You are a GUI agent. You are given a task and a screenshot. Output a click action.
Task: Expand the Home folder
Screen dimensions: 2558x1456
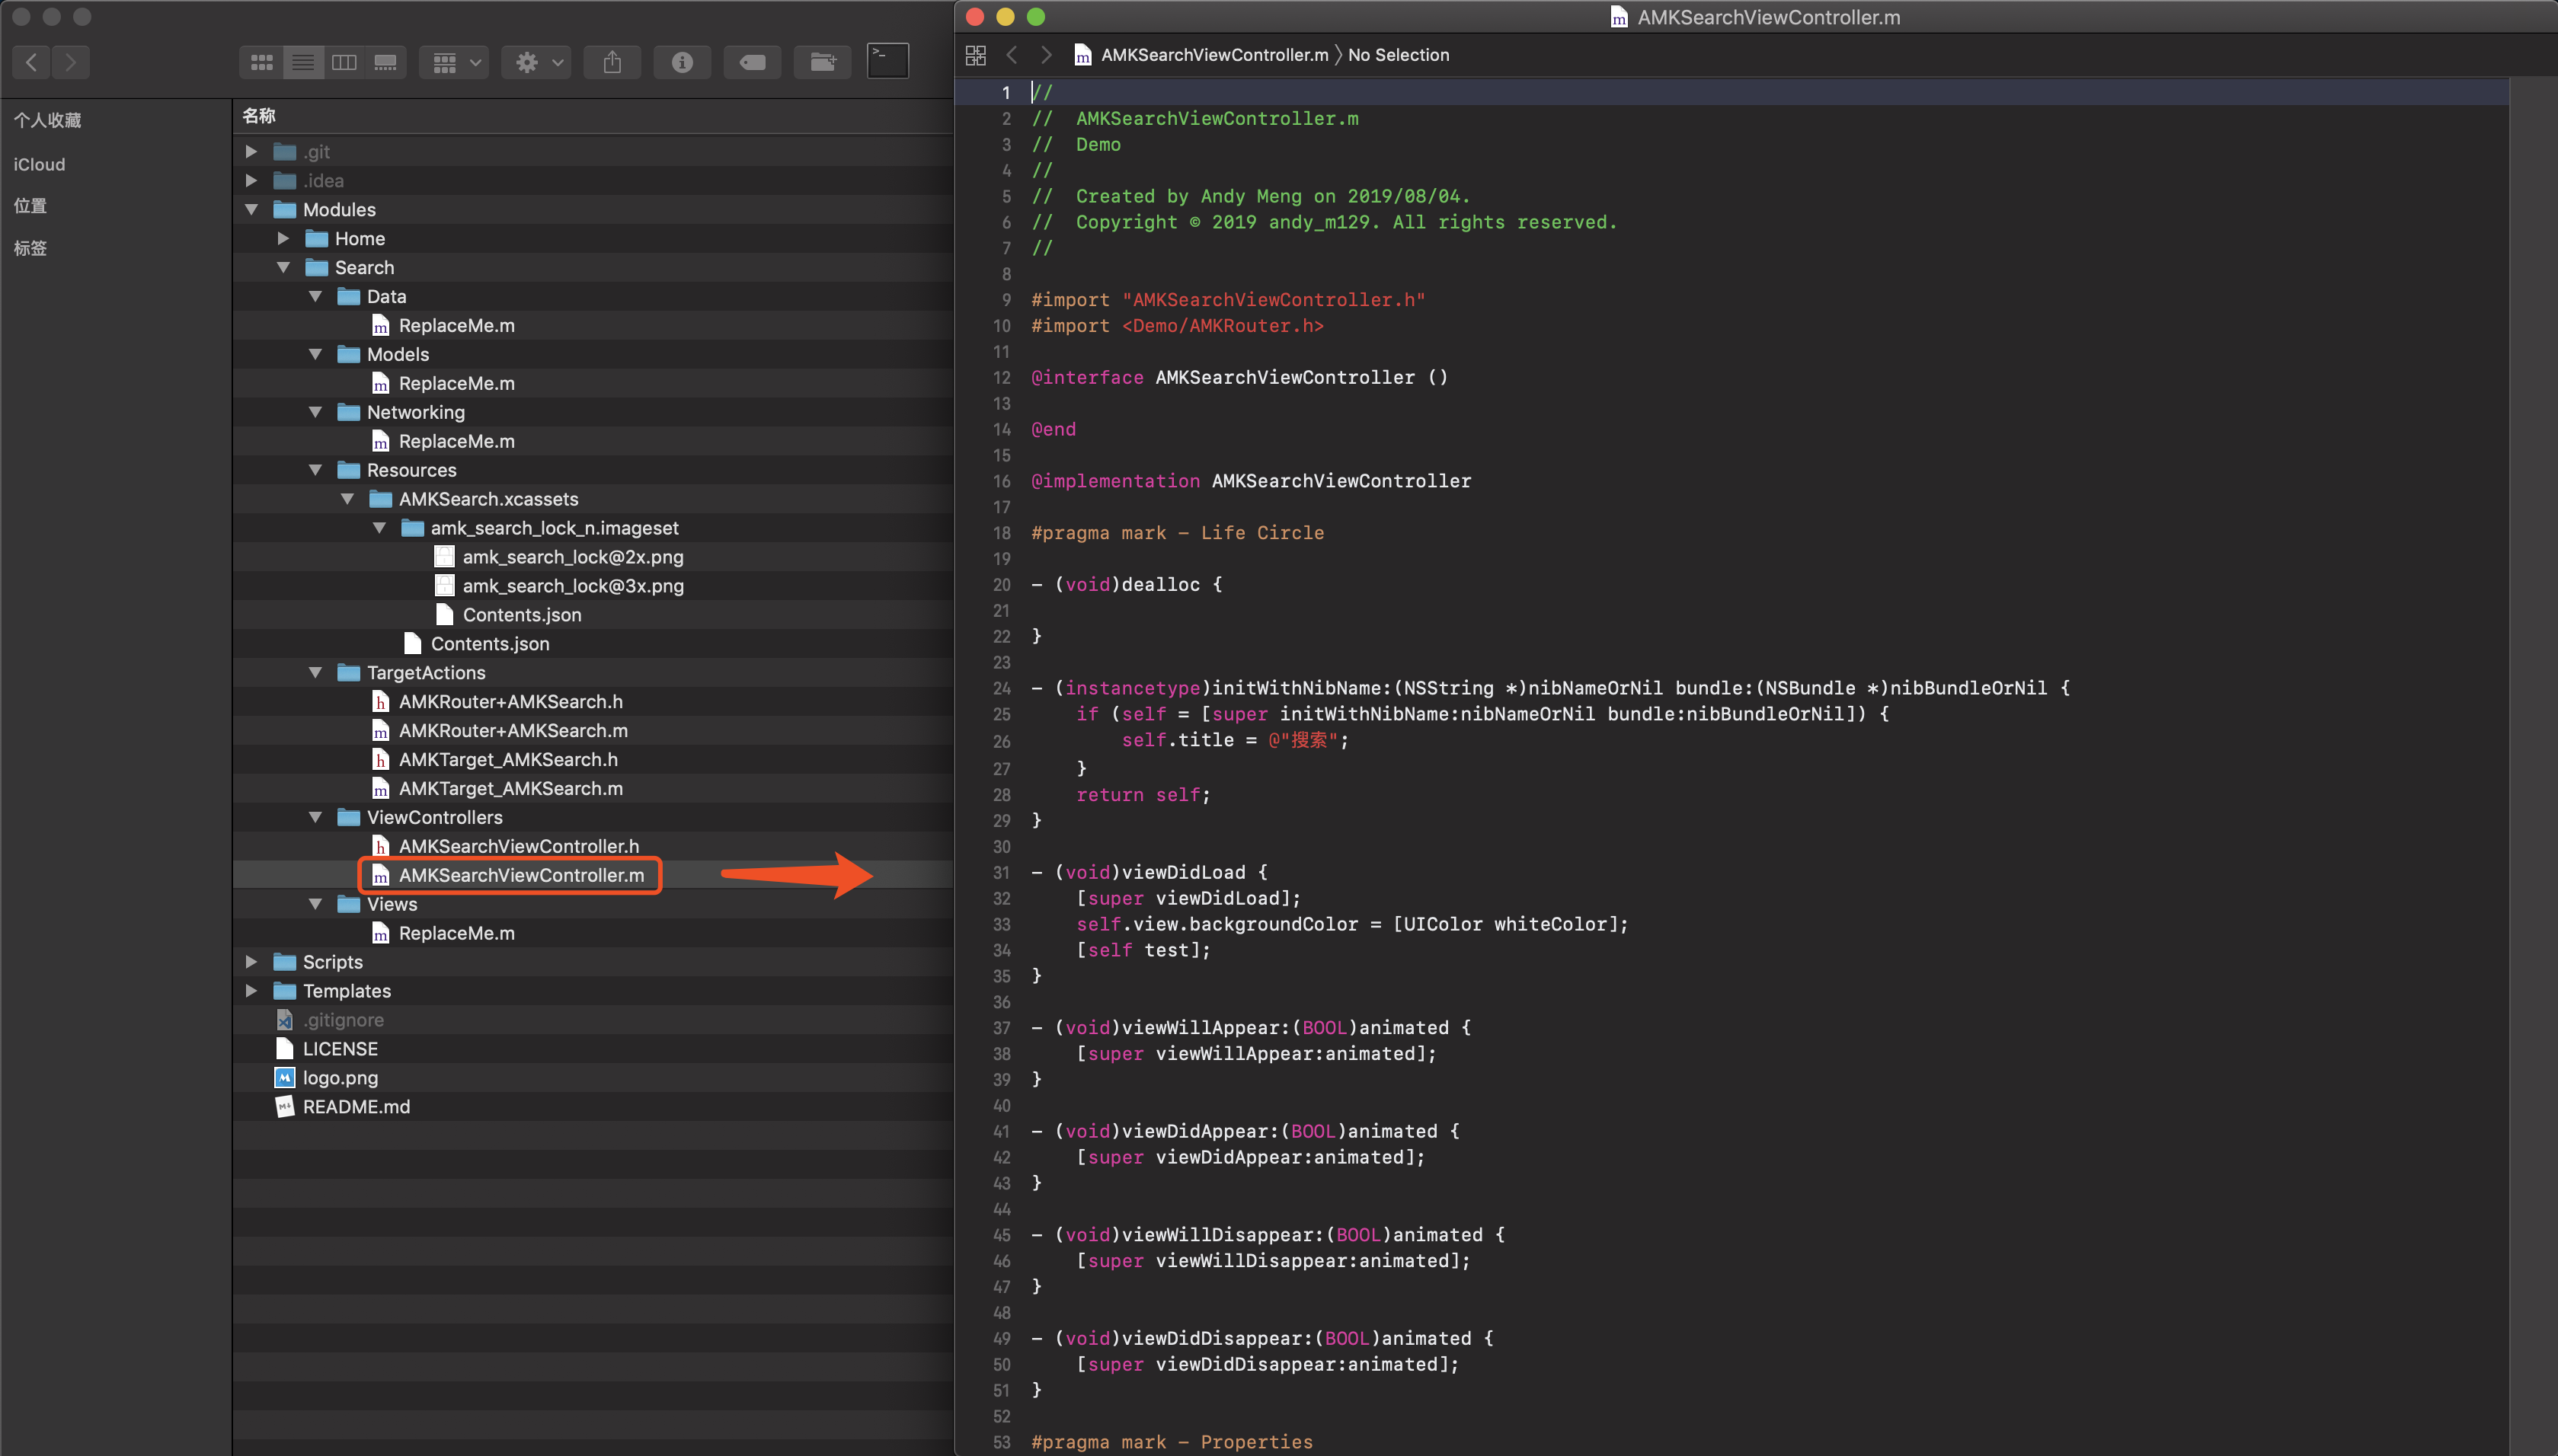point(283,239)
